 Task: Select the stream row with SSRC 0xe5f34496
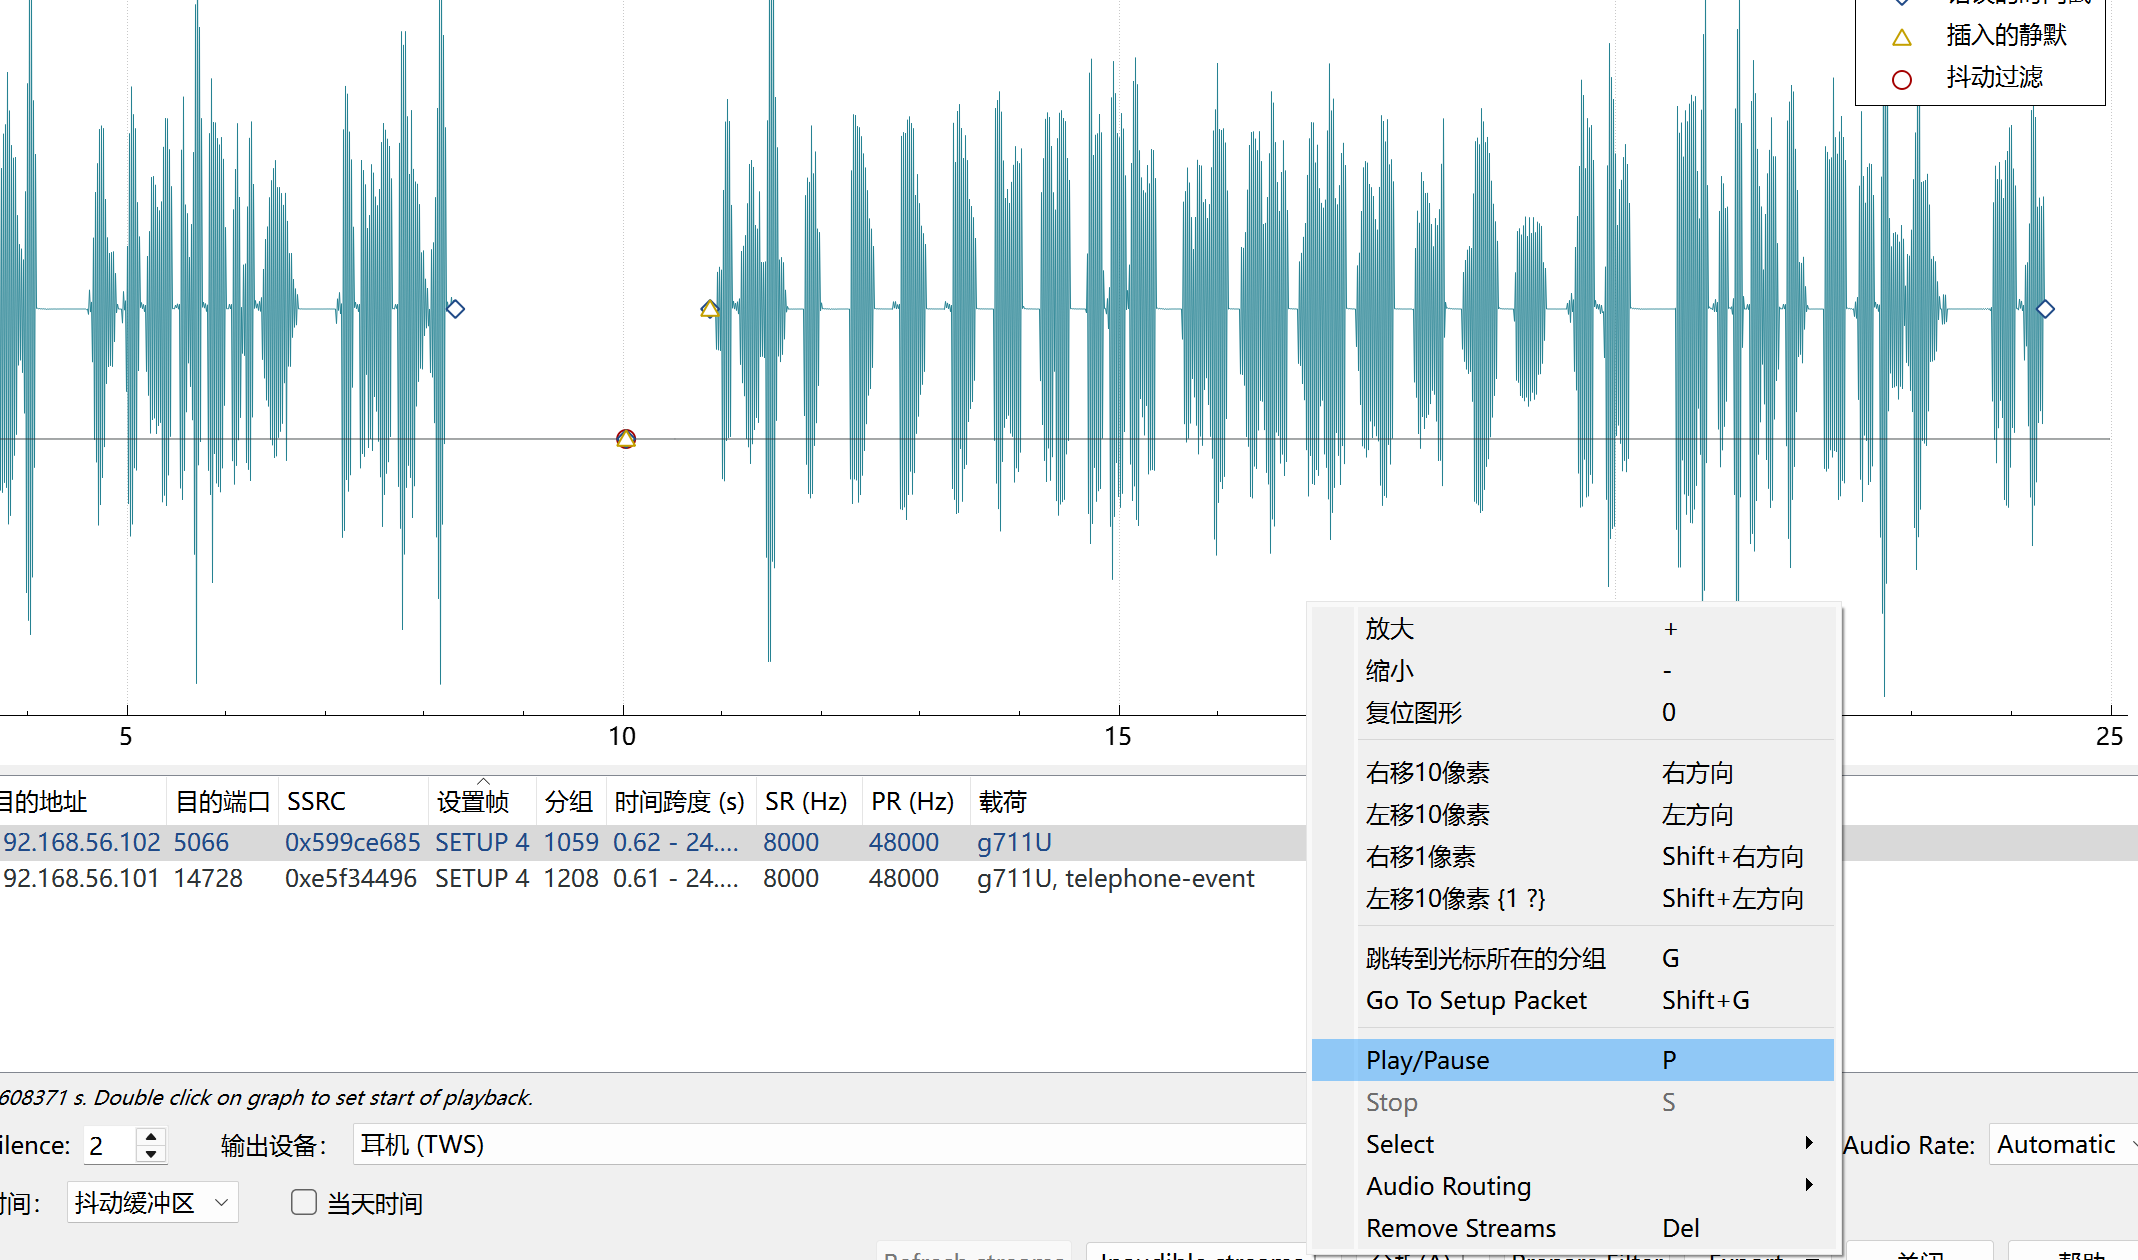pos(350,879)
